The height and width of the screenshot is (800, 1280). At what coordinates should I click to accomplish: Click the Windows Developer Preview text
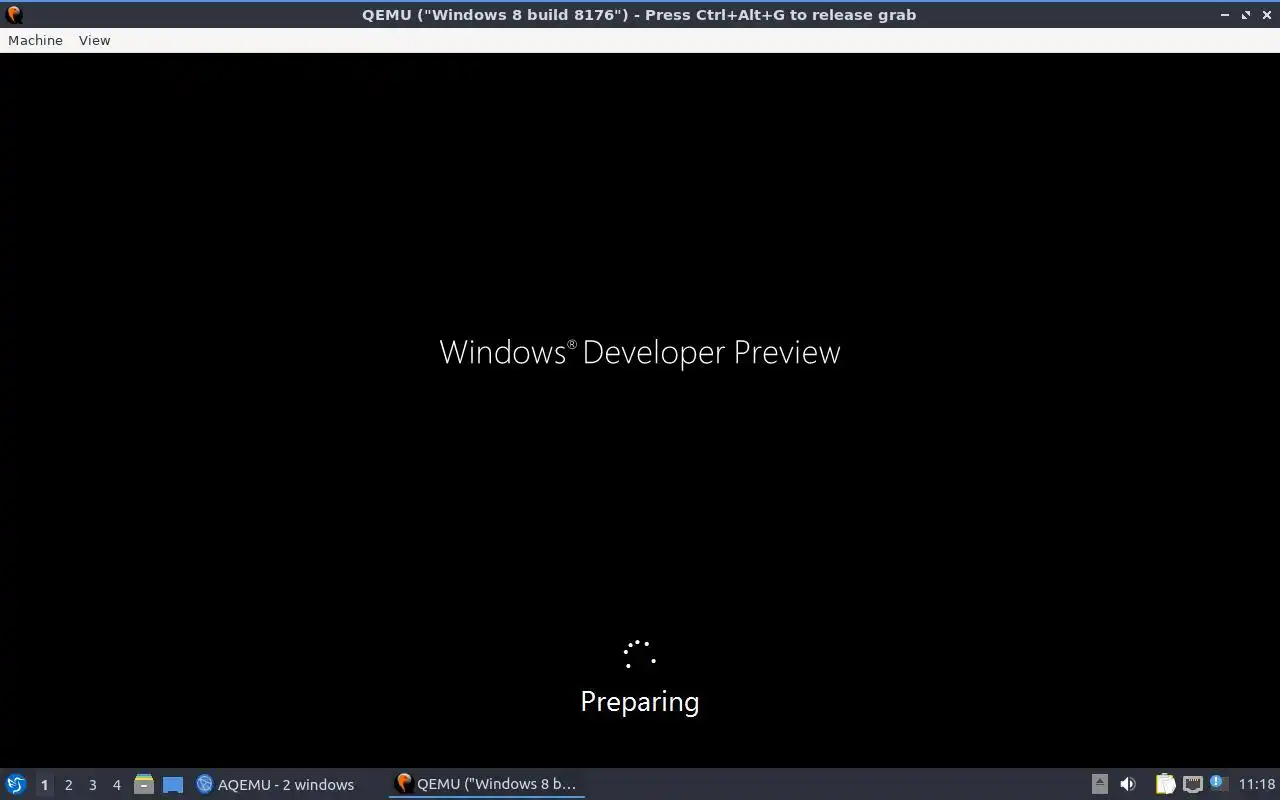[640, 352]
